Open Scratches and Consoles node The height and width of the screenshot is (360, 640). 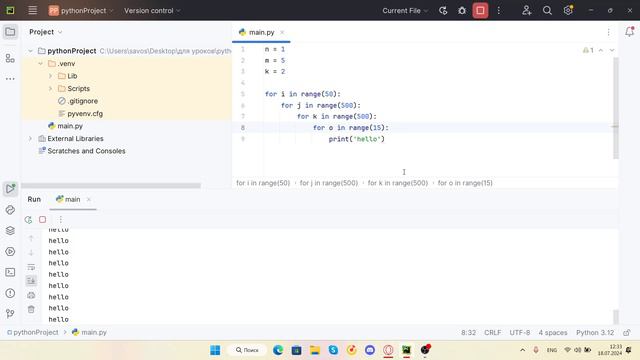[x=82, y=151]
